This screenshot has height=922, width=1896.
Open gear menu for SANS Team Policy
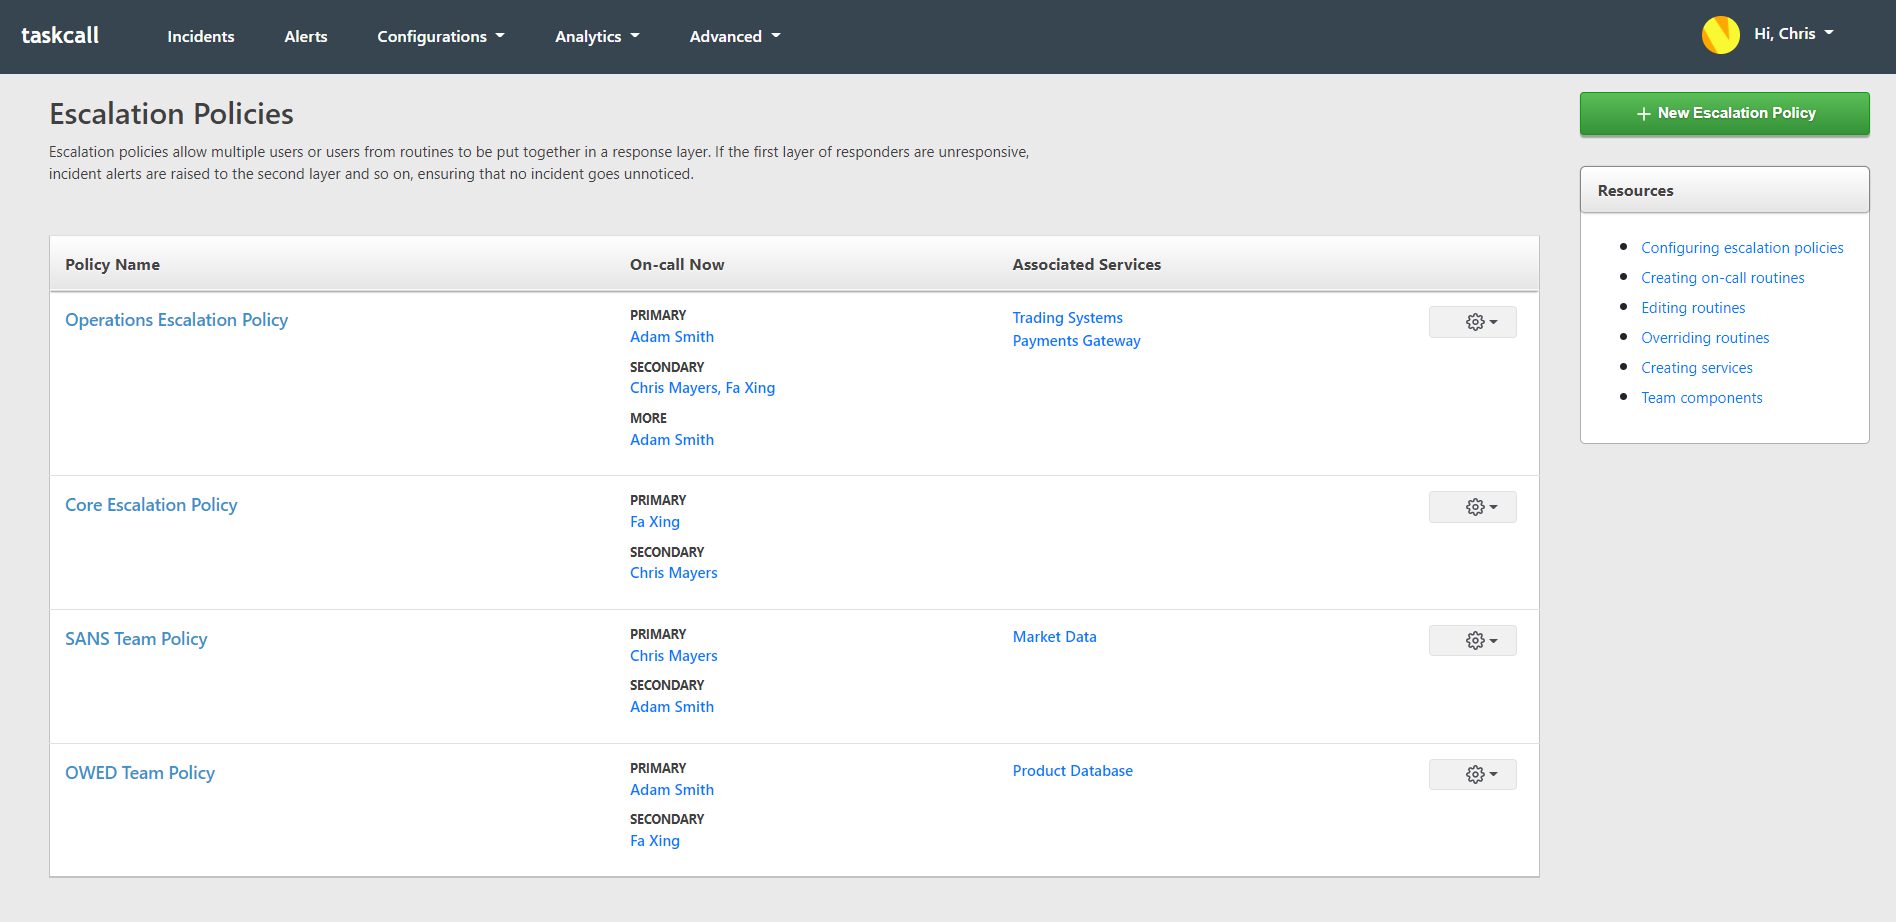click(x=1472, y=641)
